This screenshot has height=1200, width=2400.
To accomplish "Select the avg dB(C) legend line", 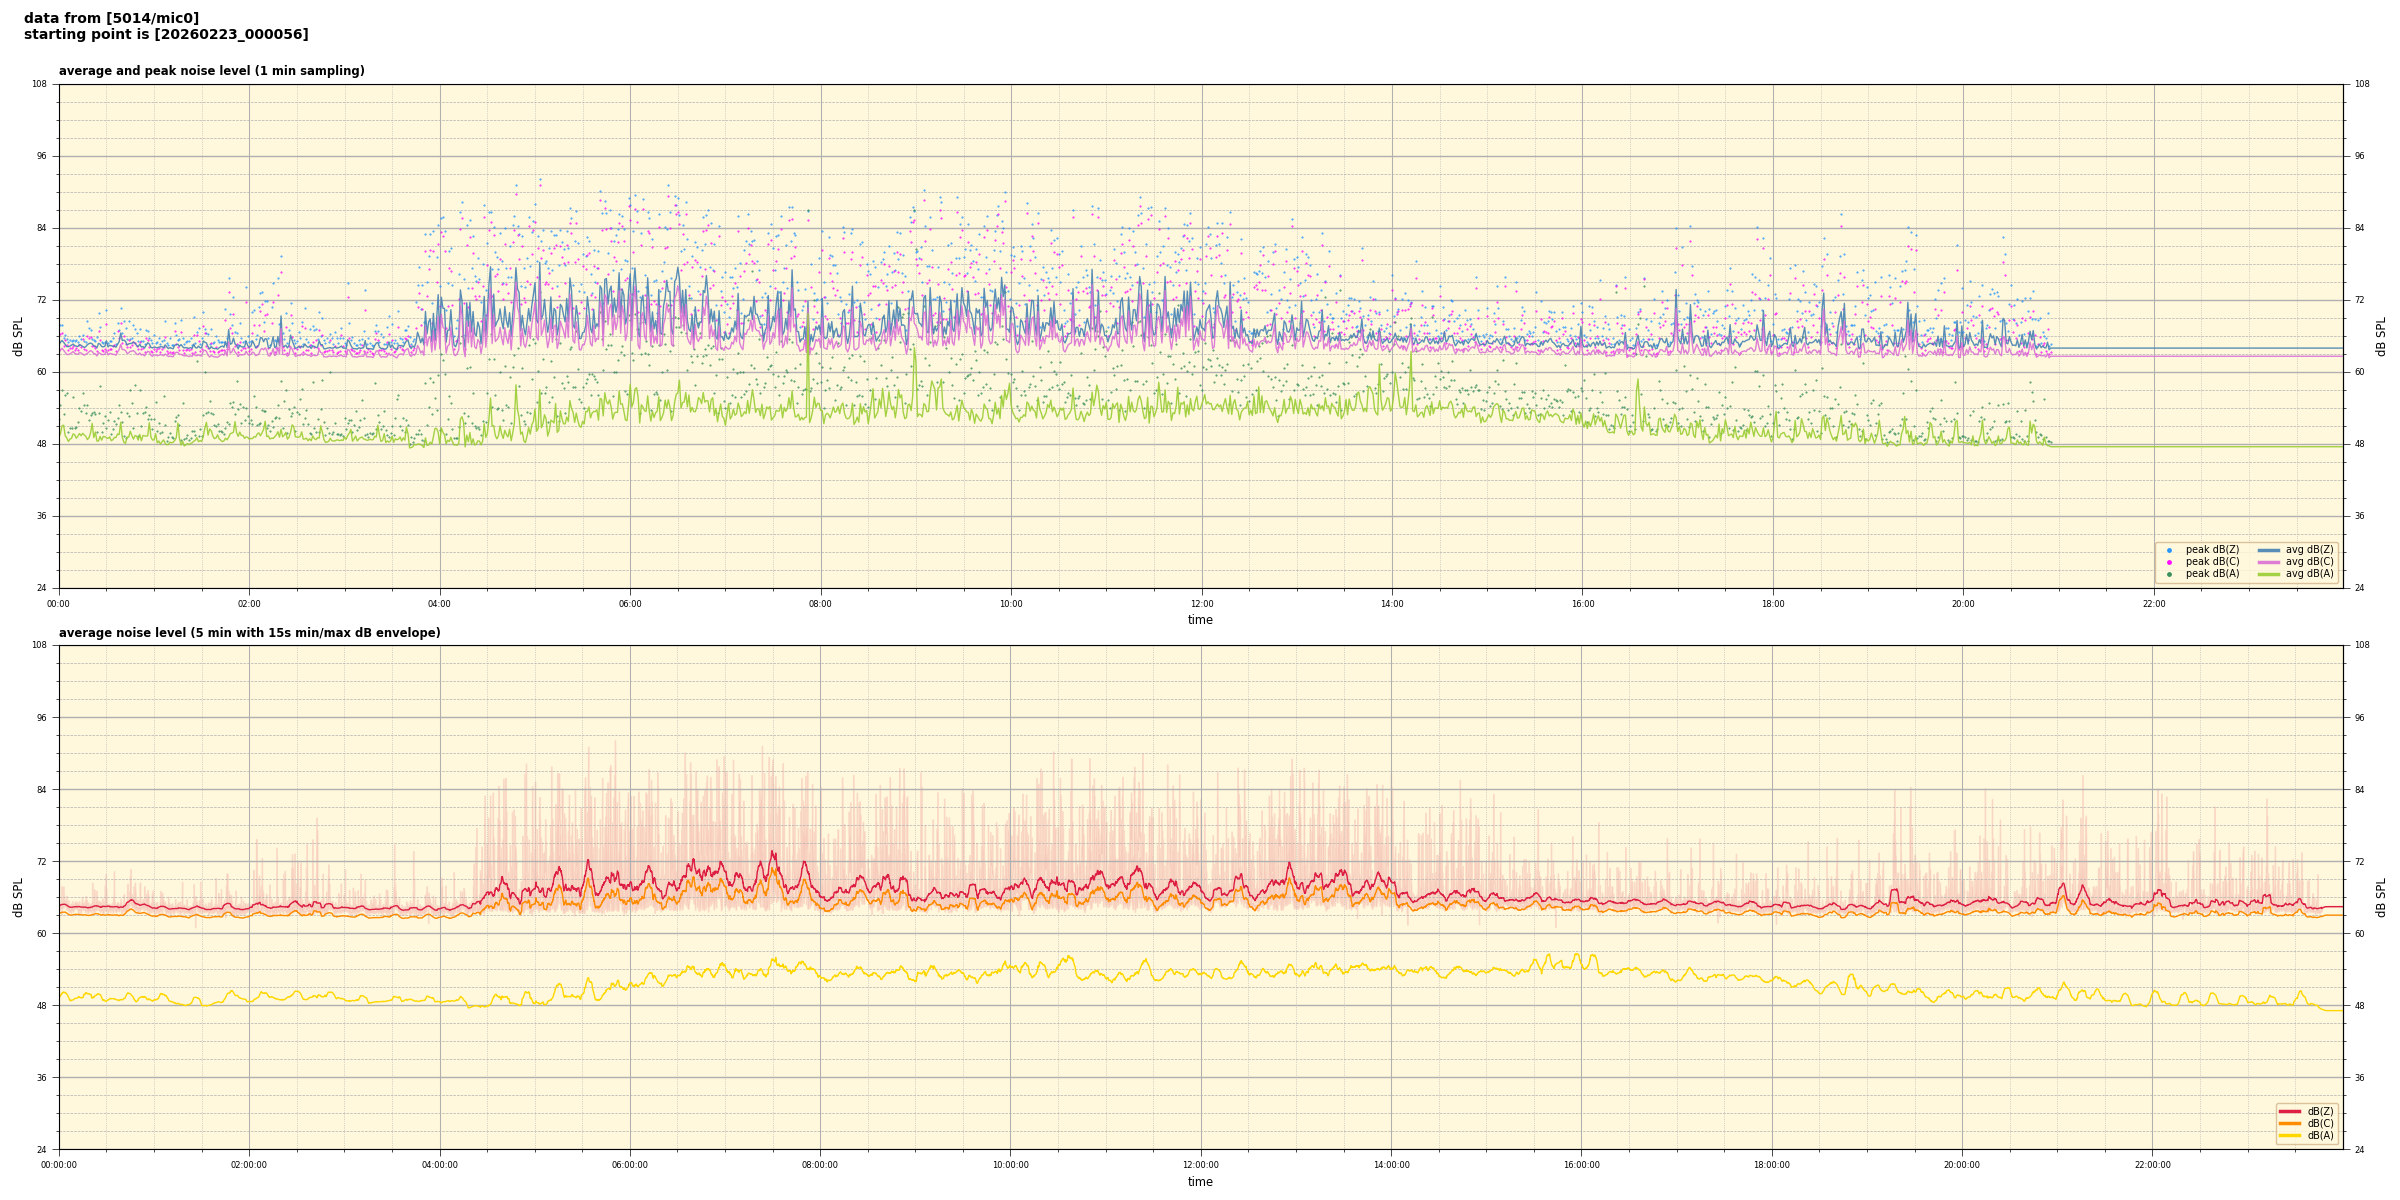I will (2269, 562).
